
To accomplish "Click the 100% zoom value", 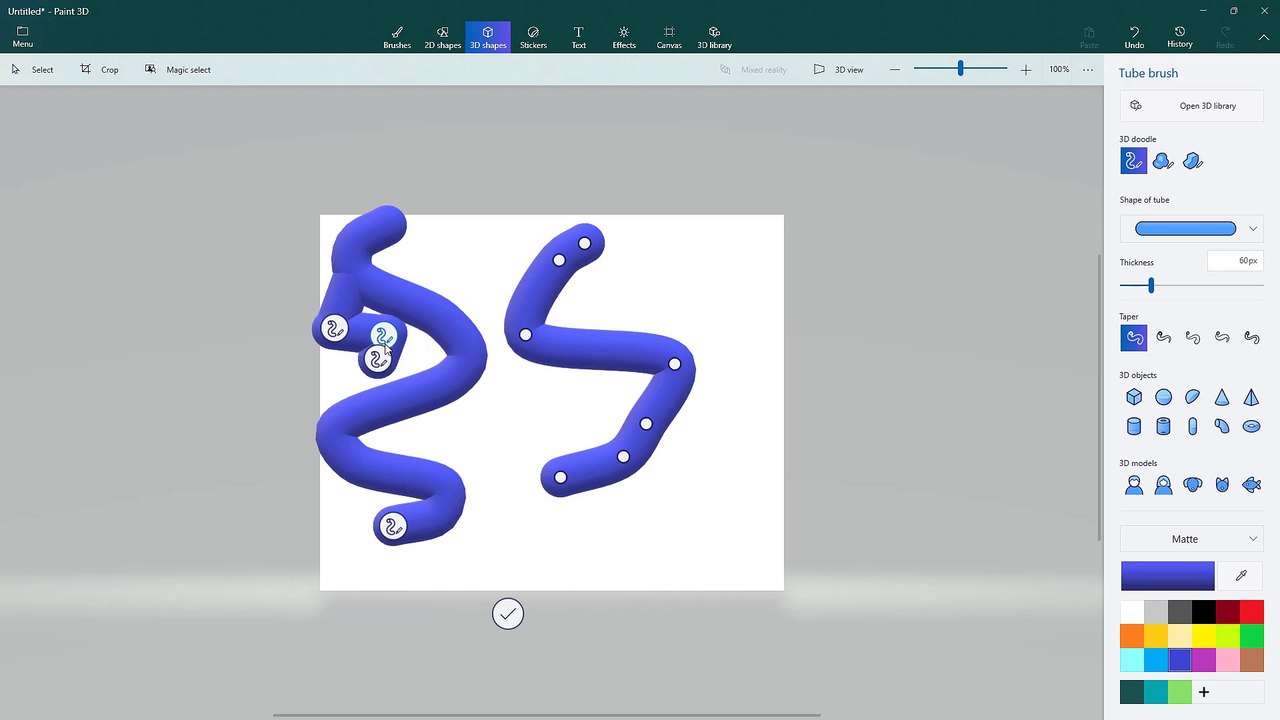I will (x=1059, y=69).
